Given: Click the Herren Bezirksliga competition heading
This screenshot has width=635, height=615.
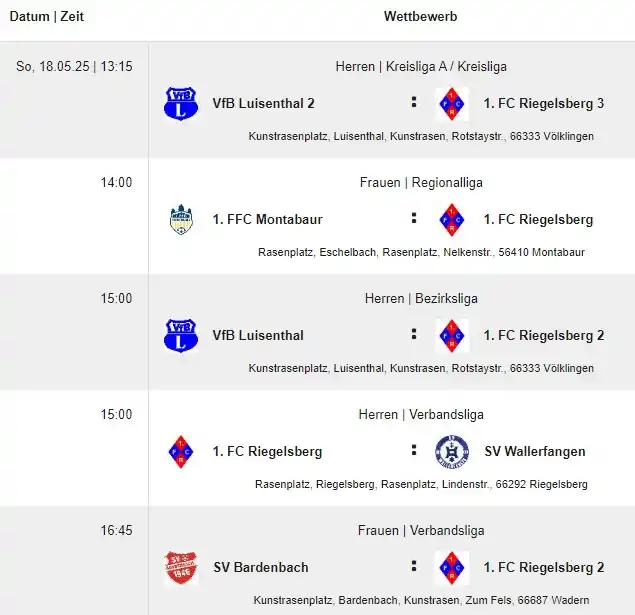Looking at the screenshot, I should [x=421, y=299].
